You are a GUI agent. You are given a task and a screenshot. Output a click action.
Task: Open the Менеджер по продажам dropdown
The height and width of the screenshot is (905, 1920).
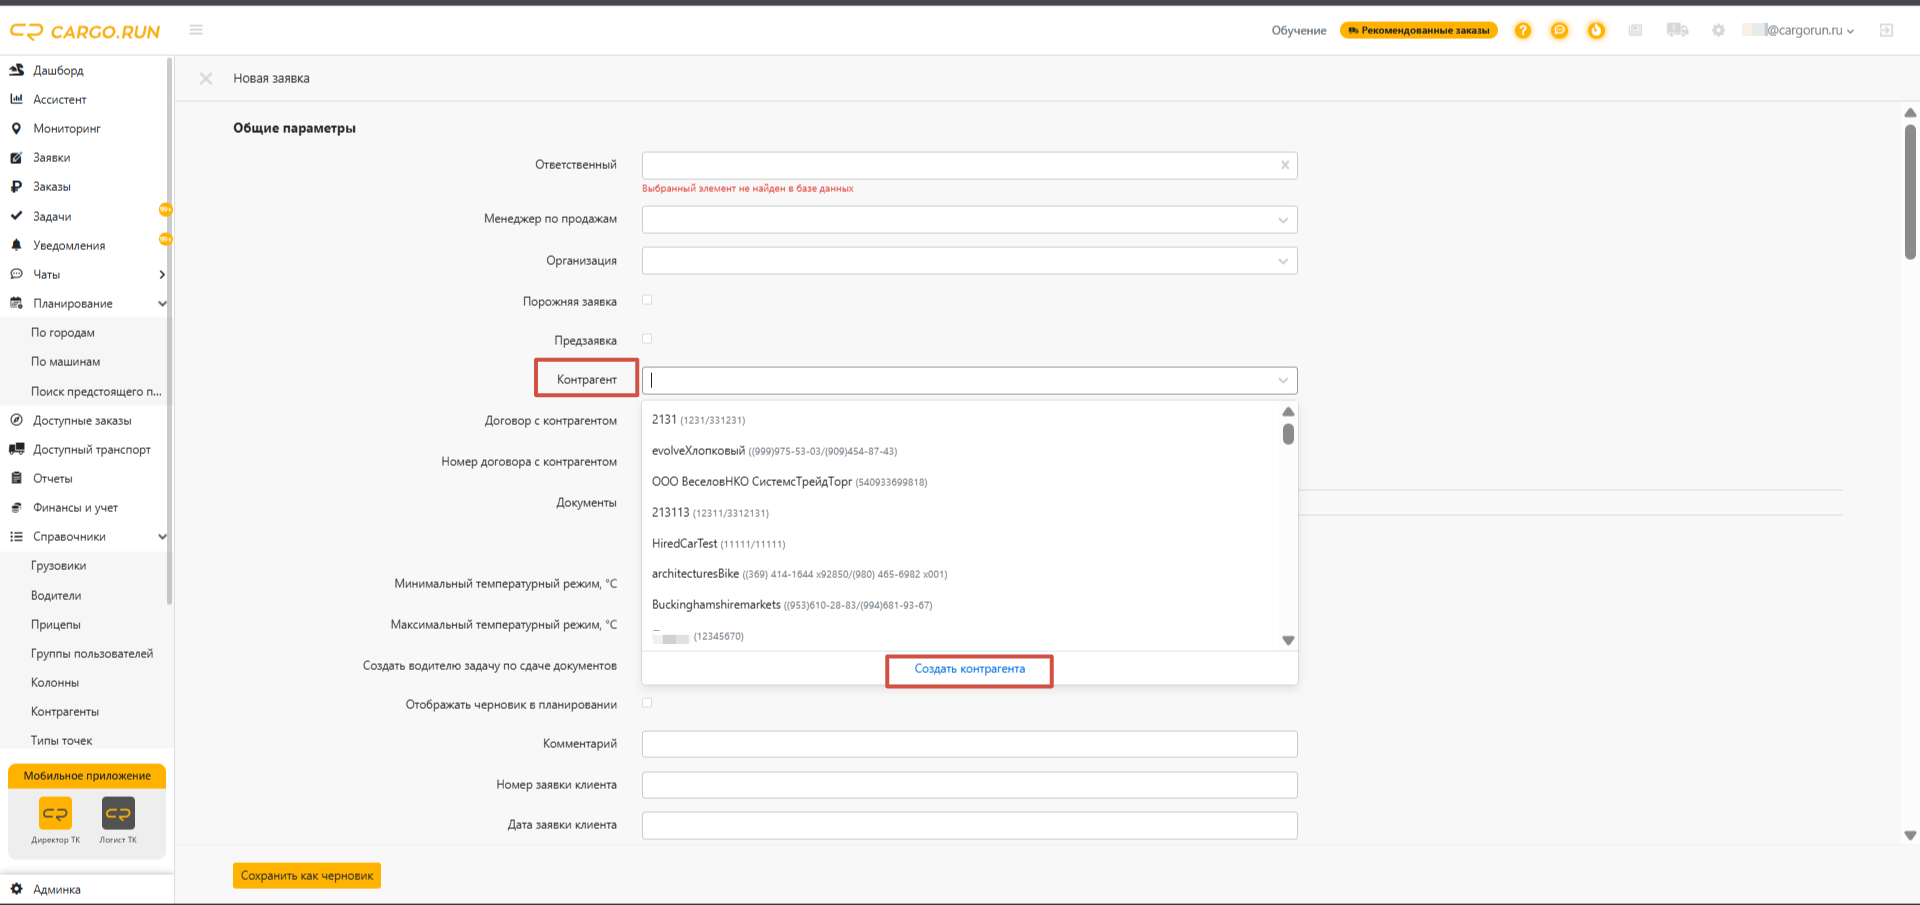click(969, 219)
